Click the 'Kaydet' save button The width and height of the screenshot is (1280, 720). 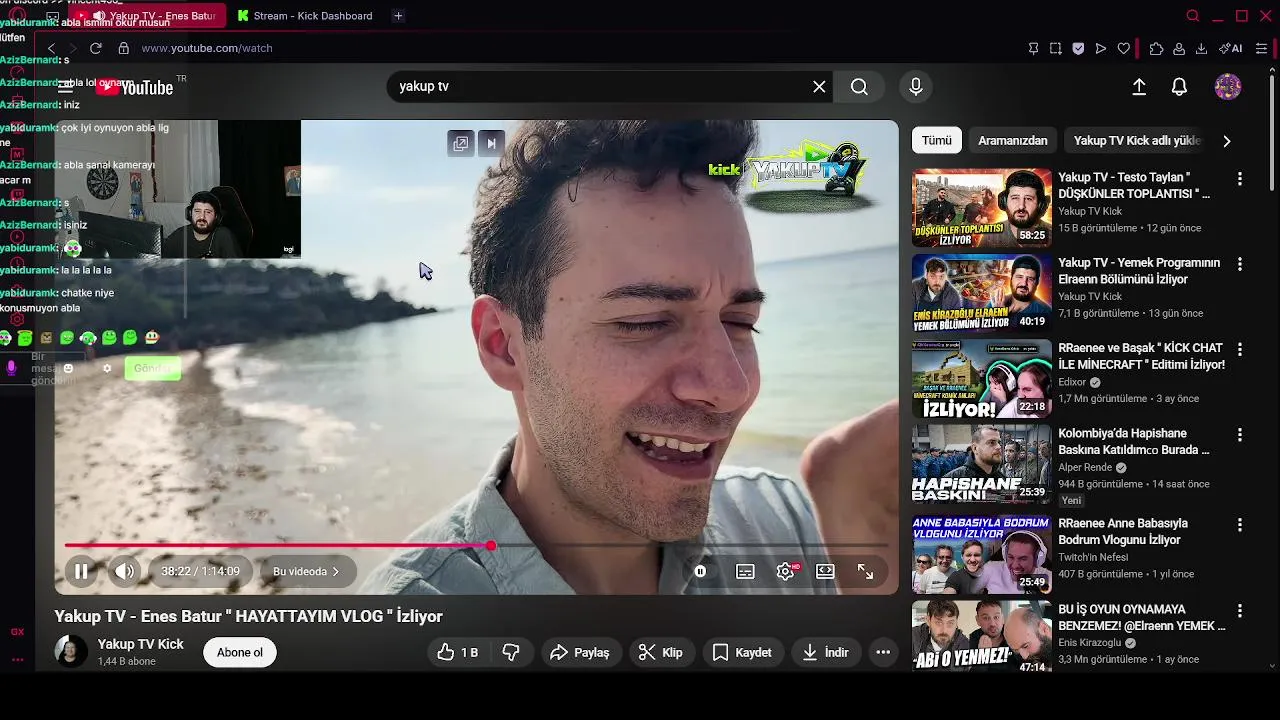pos(742,653)
